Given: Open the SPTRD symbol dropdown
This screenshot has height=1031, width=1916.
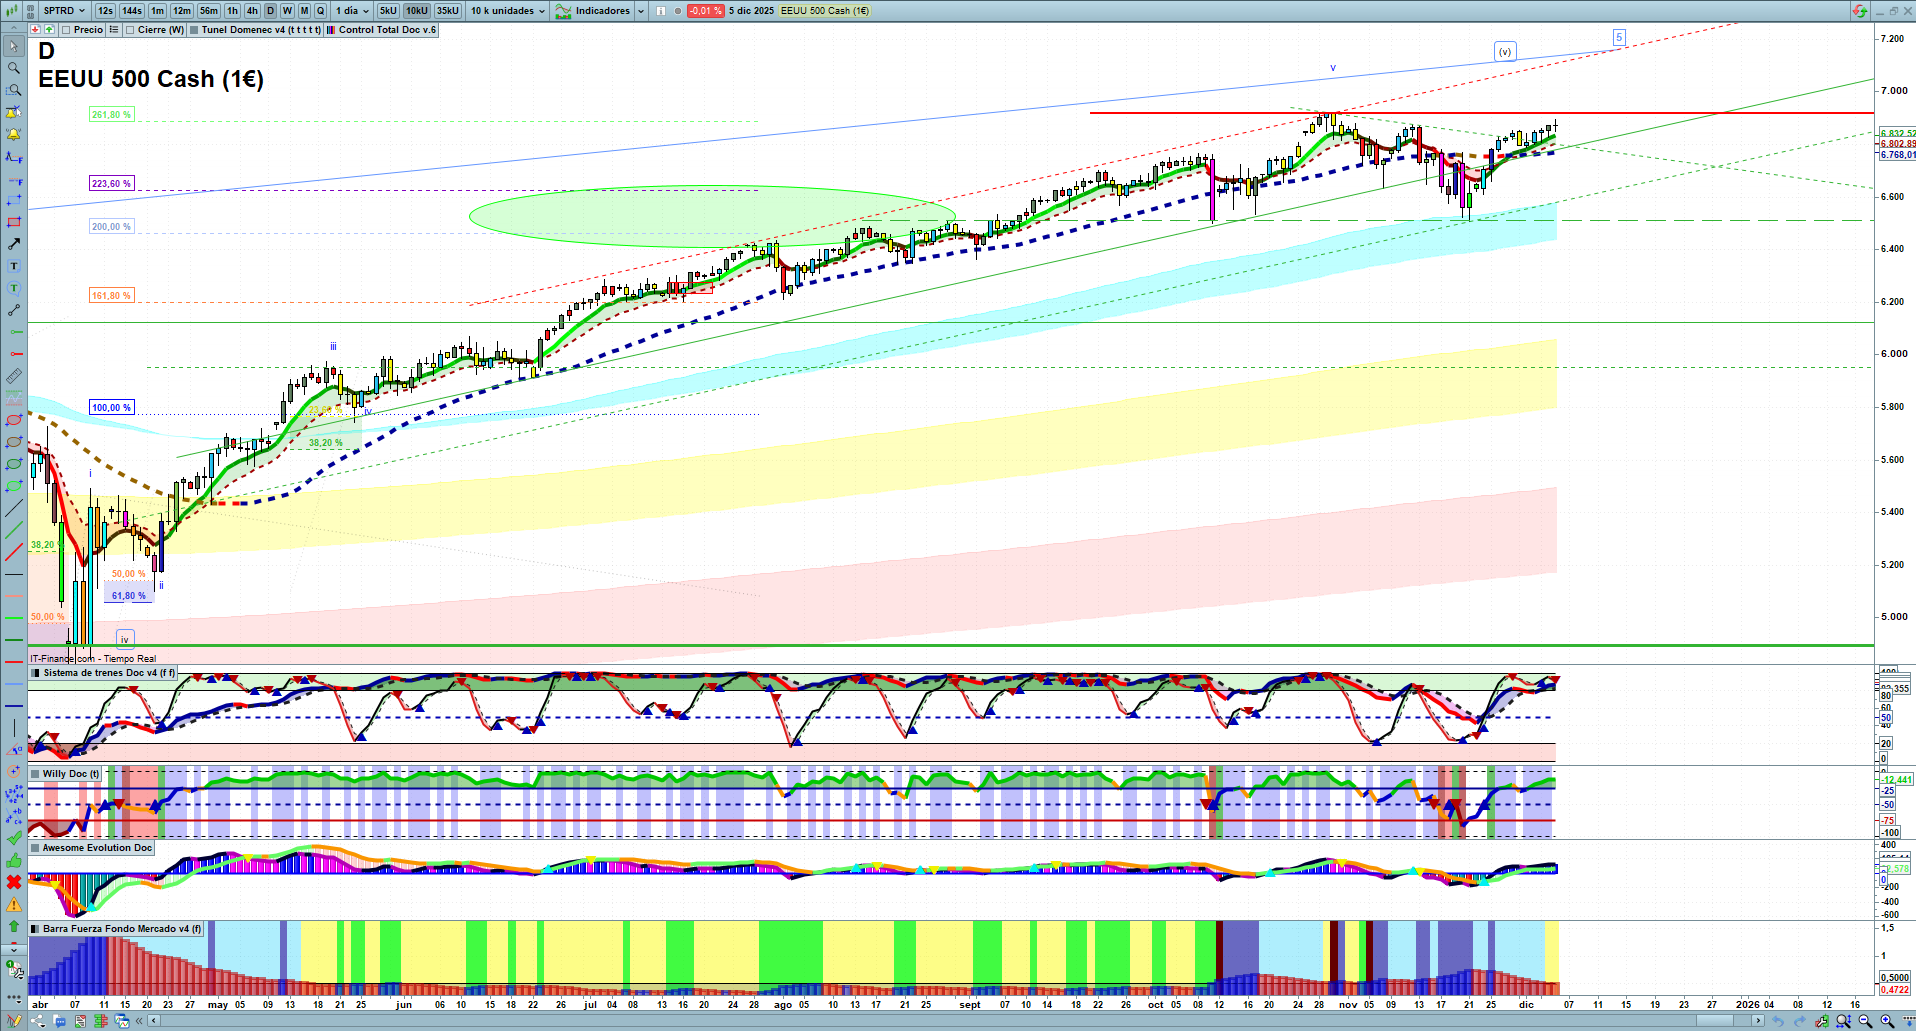Looking at the screenshot, I should (64, 11).
